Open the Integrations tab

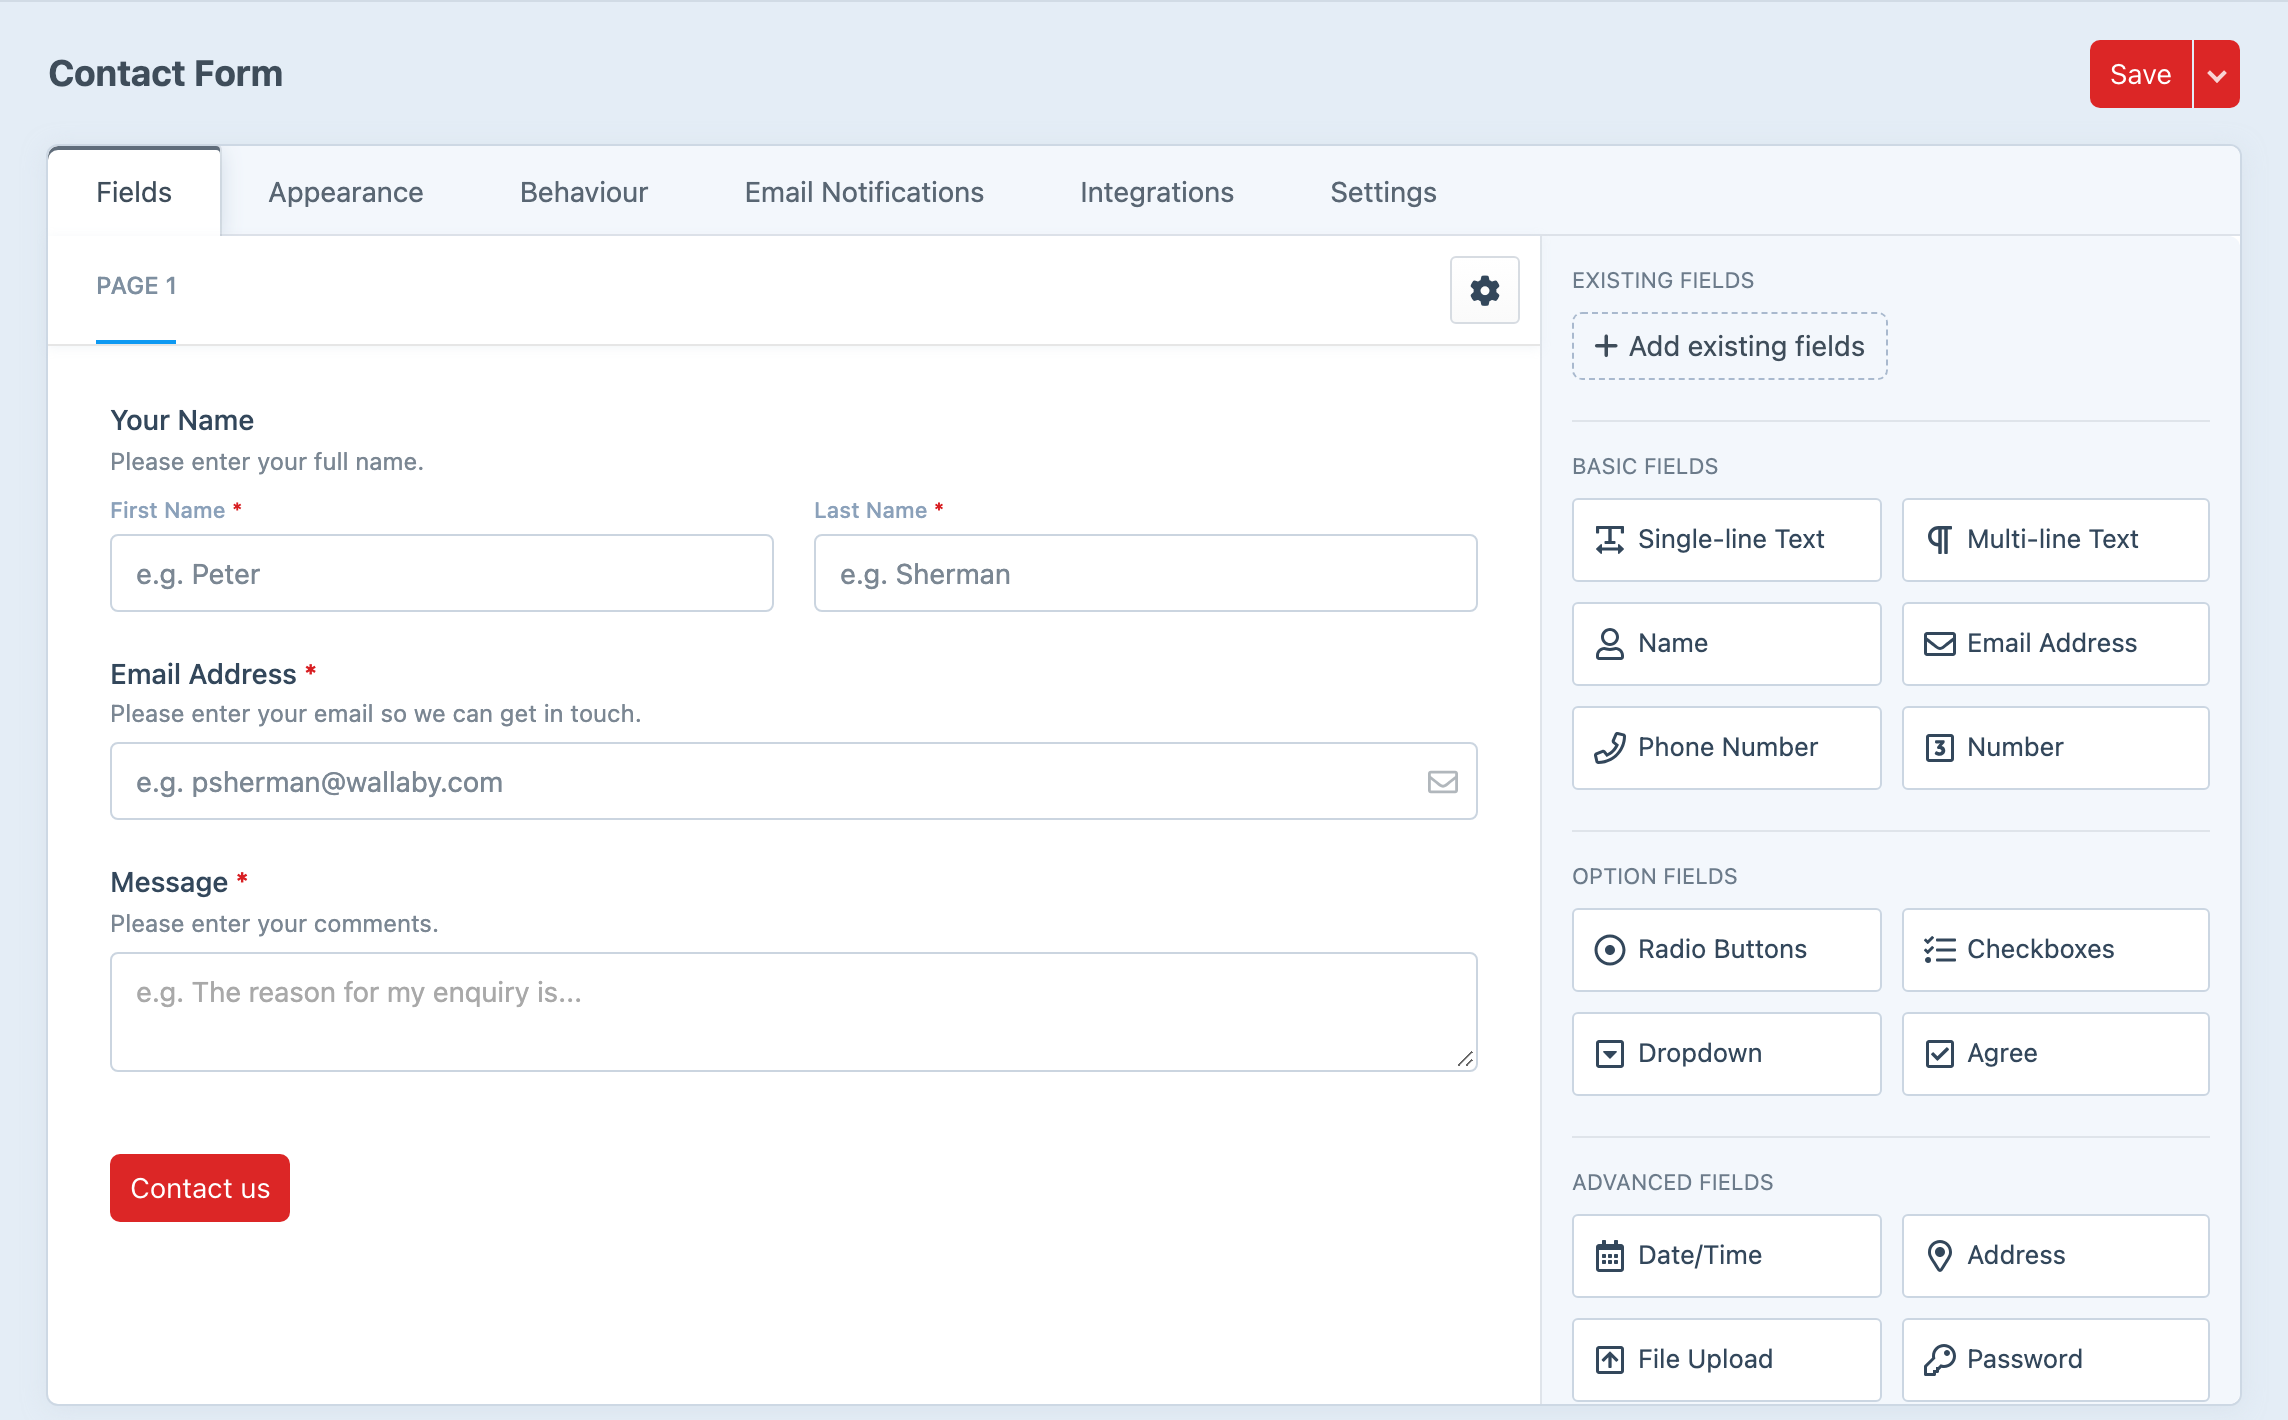point(1157,192)
